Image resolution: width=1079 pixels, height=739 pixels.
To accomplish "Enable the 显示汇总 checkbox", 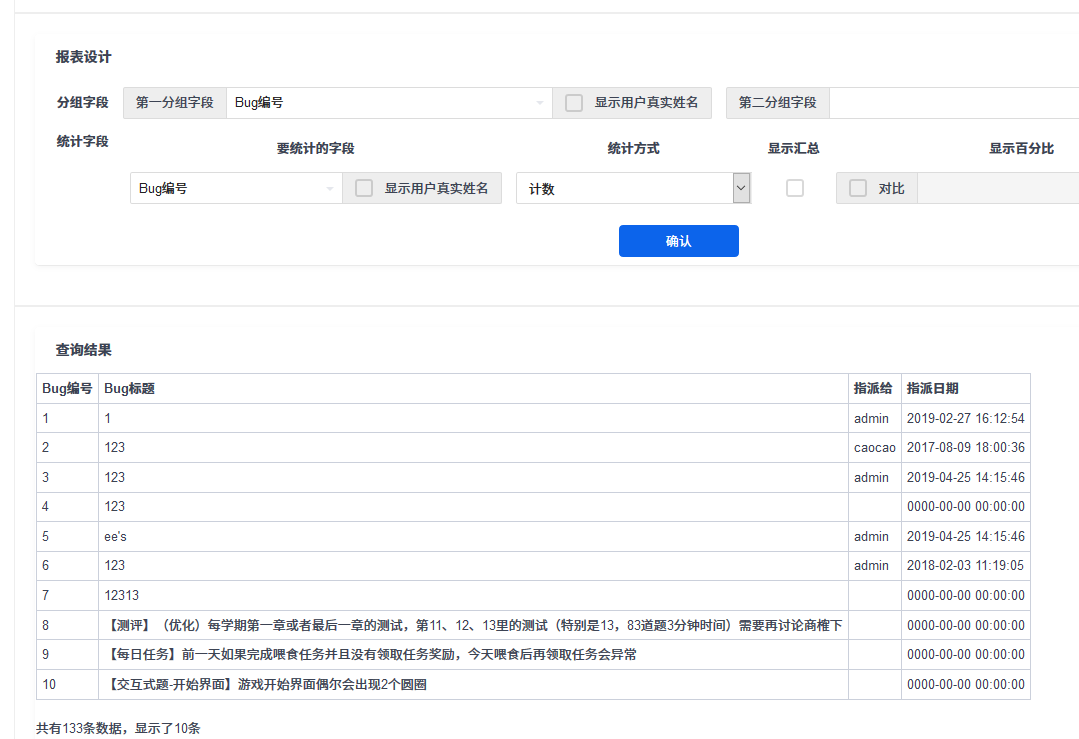I will [795, 188].
